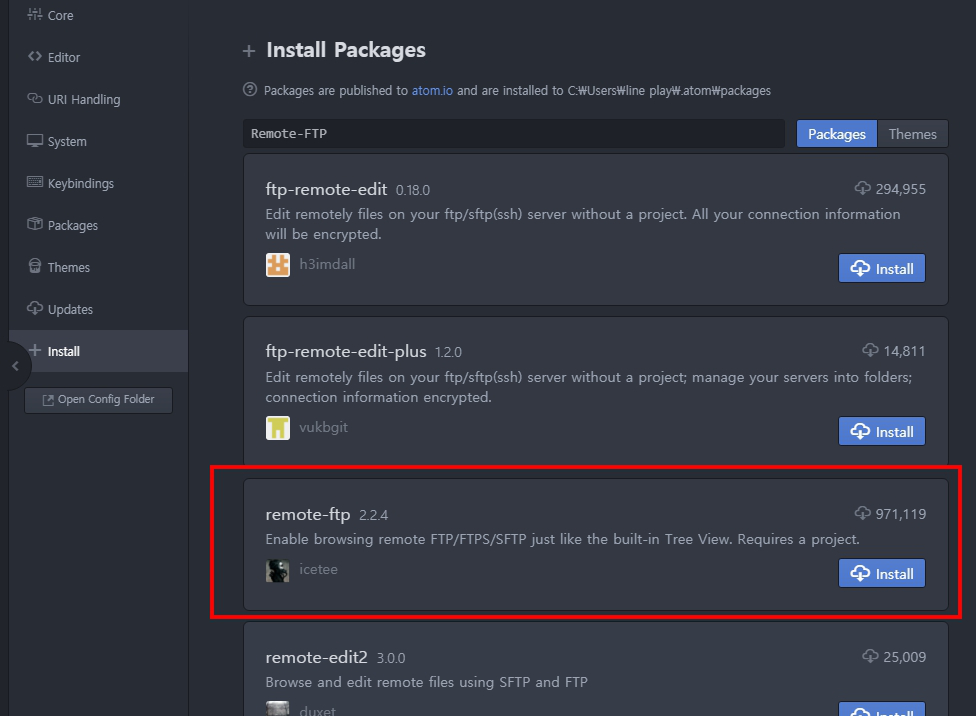Screen dimensions: 976x716
Task: Click the version number 3.0.0
Action: click(x=391, y=658)
